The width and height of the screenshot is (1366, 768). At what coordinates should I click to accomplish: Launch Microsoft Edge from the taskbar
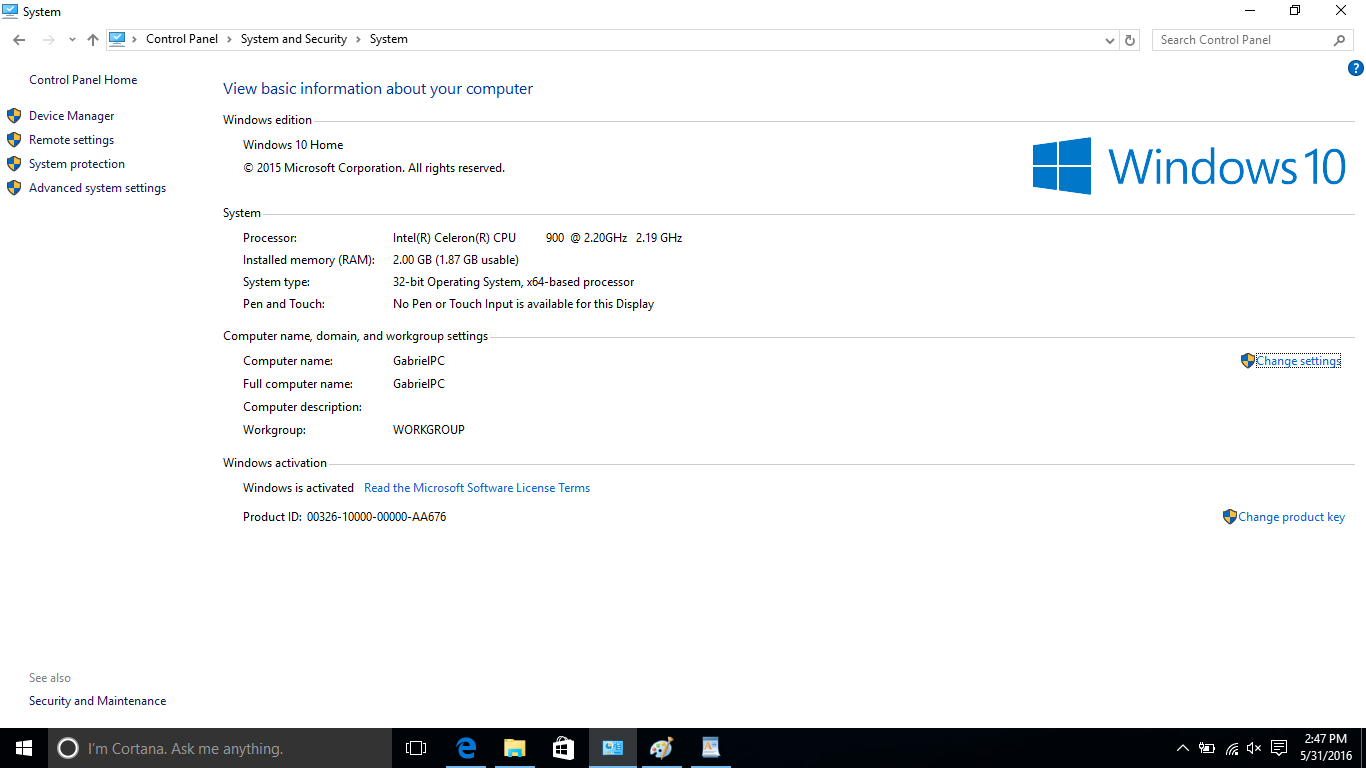pyautogui.click(x=465, y=748)
